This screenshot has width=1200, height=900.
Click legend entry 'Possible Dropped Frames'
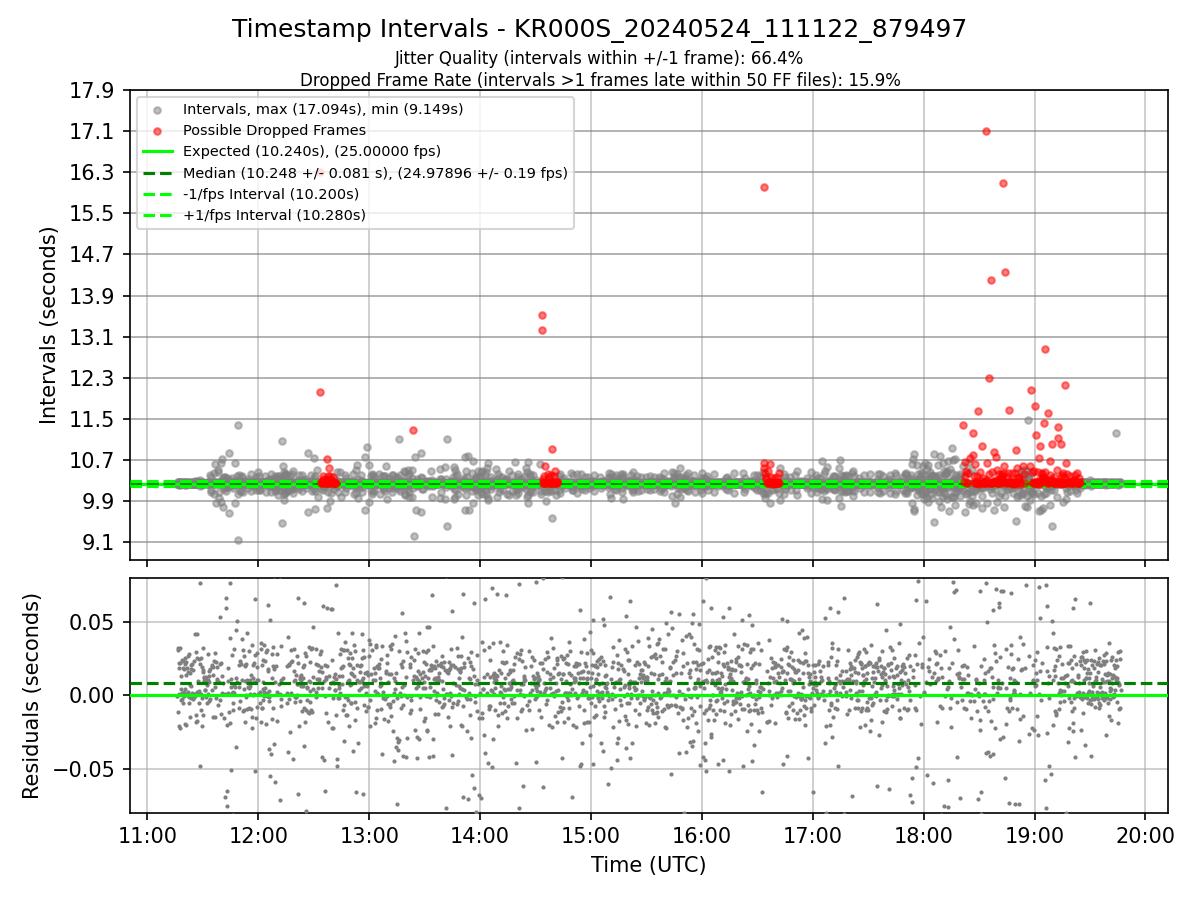click(x=274, y=130)
